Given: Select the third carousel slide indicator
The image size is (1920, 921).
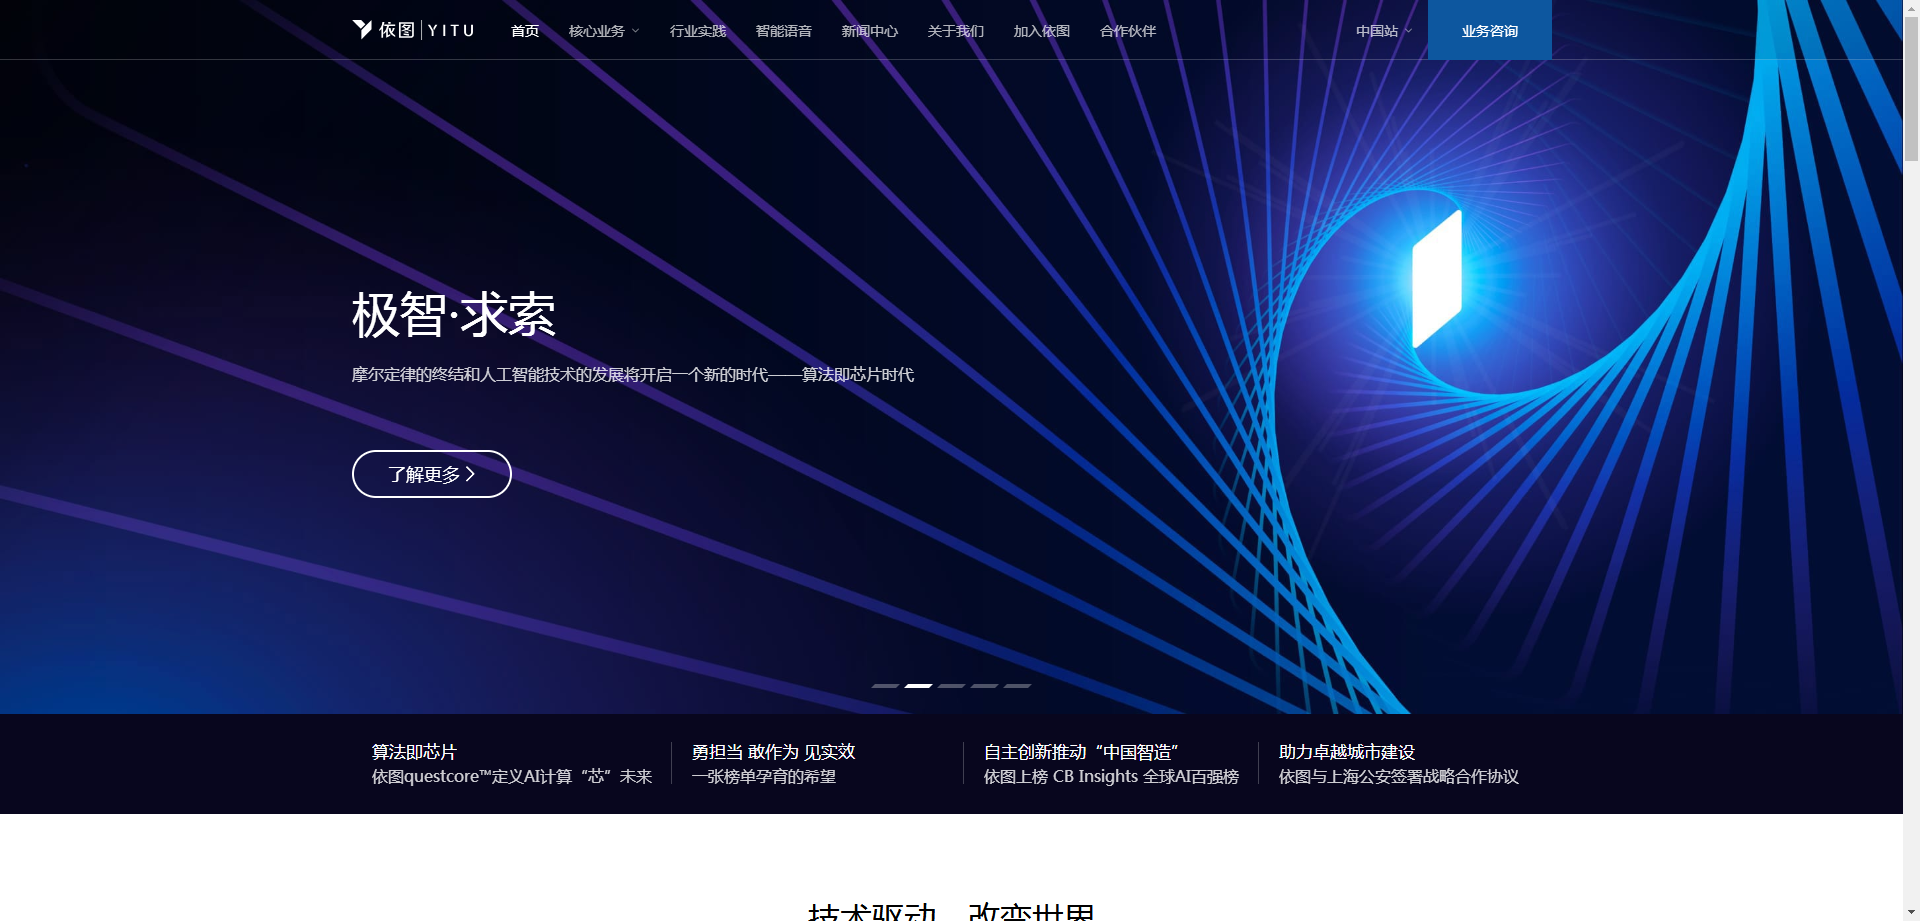Looking at the screenshot, I should click(x=951, y=686).
